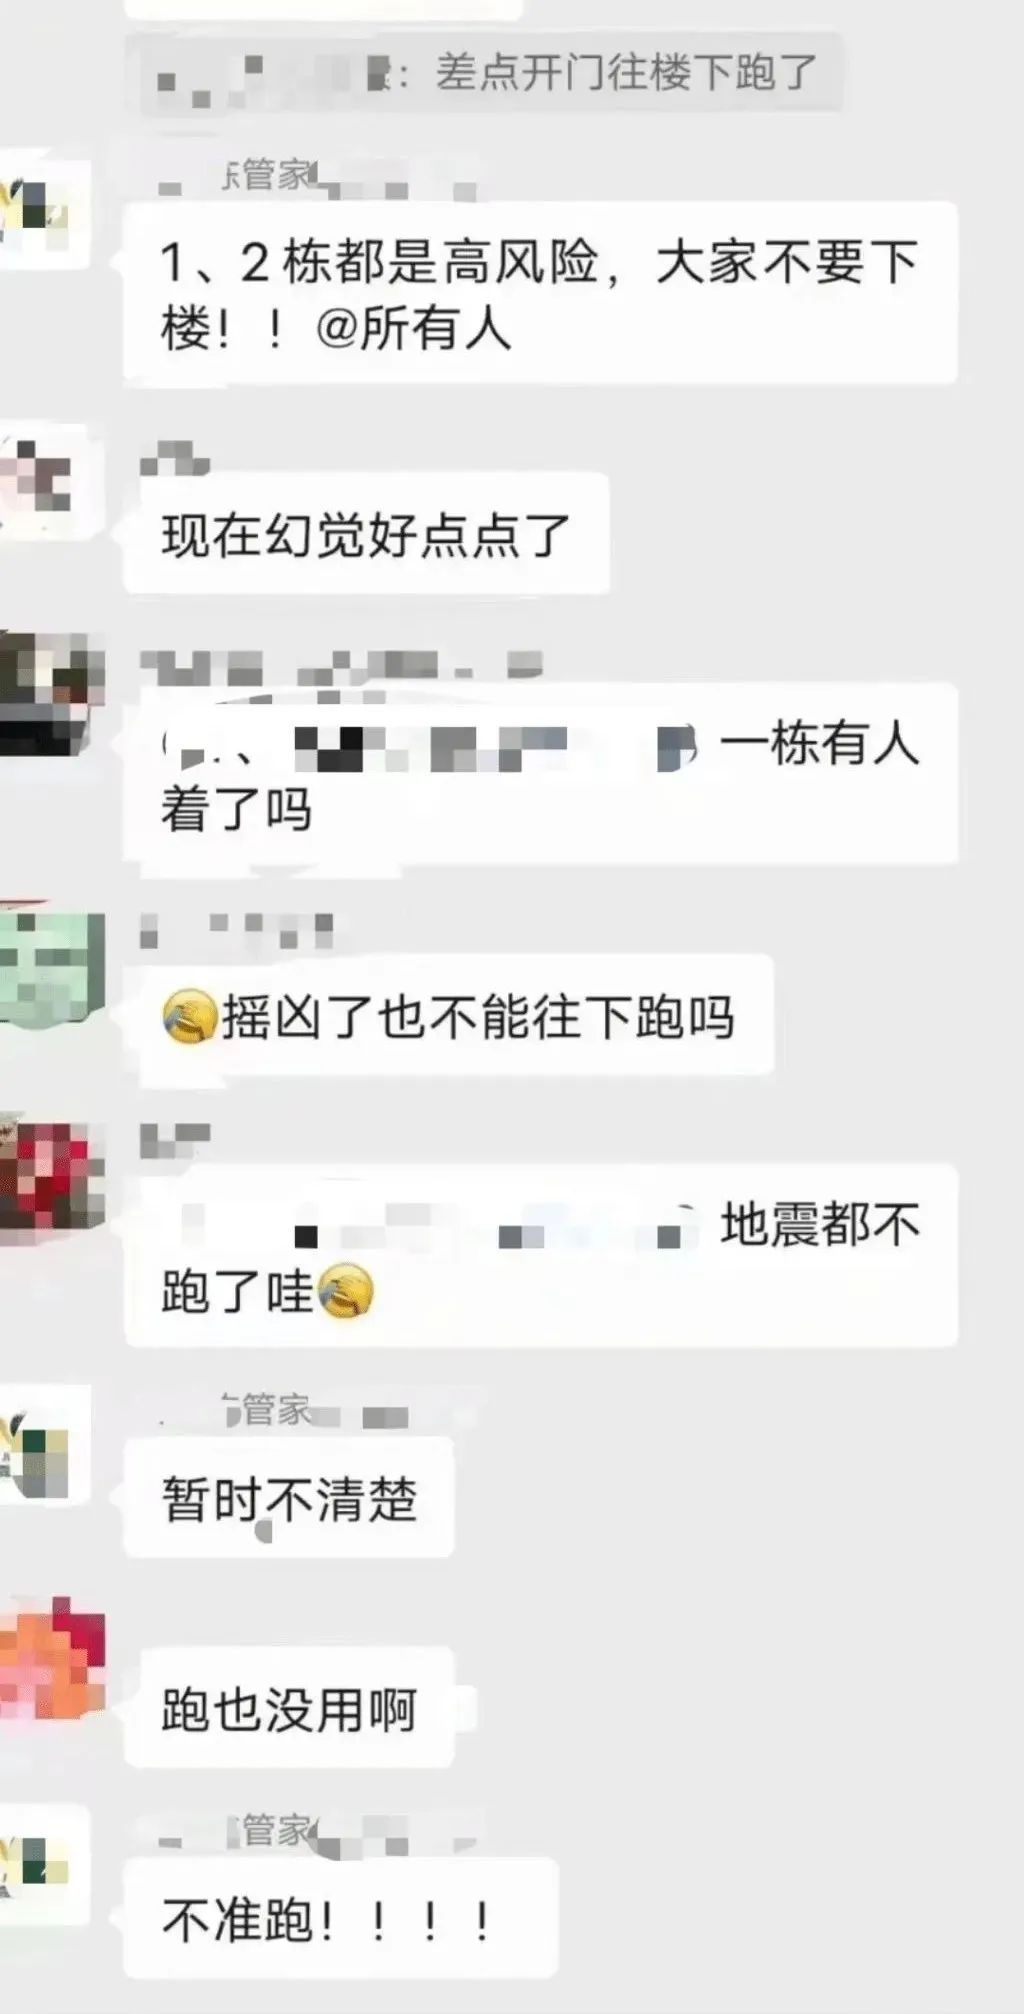
Task: Tap the orange-pink avatar beside '跑也没用啊'
Action: [x=50, y=1660]
